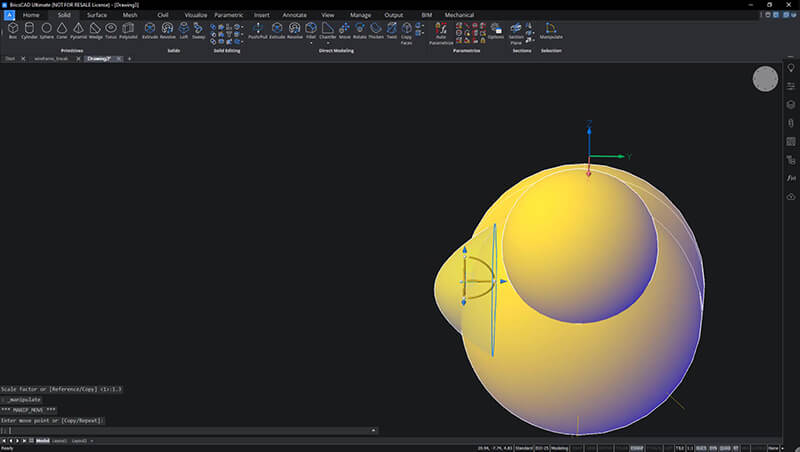Open the status bar options arrow
The image size is (800, 452).
783,448
